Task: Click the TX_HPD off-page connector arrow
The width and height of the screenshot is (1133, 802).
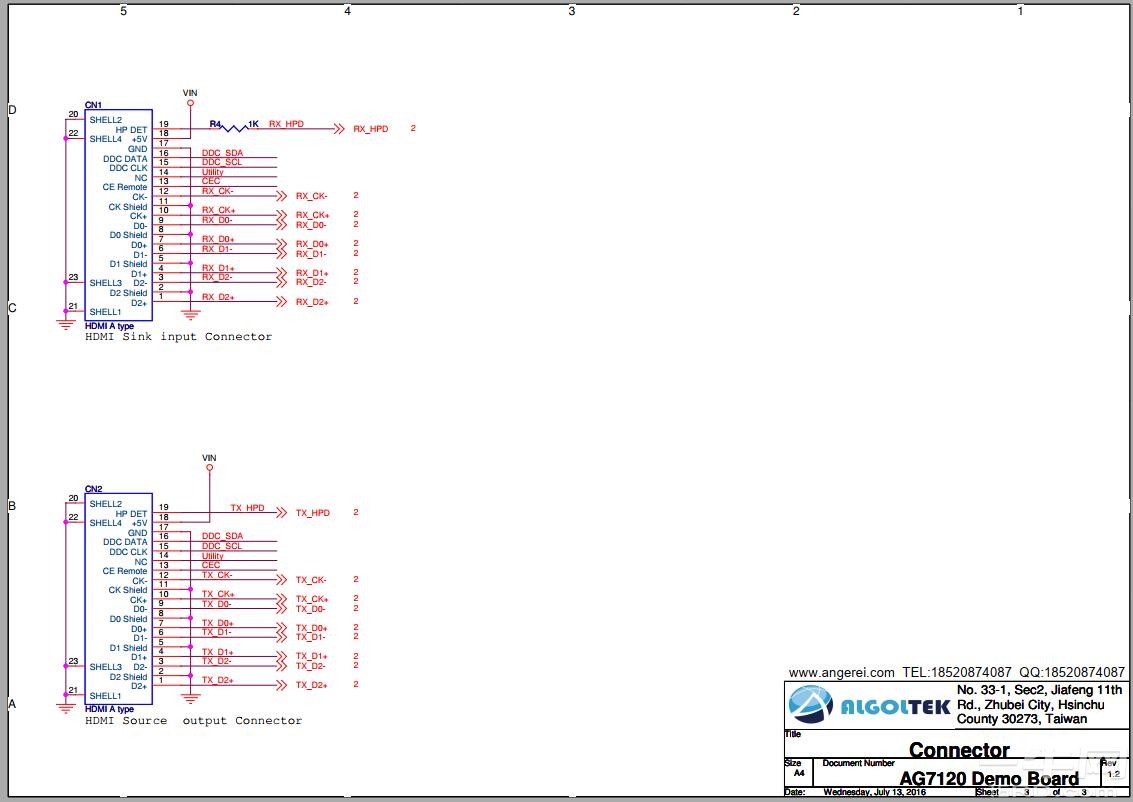Action: tap(281, 512)
